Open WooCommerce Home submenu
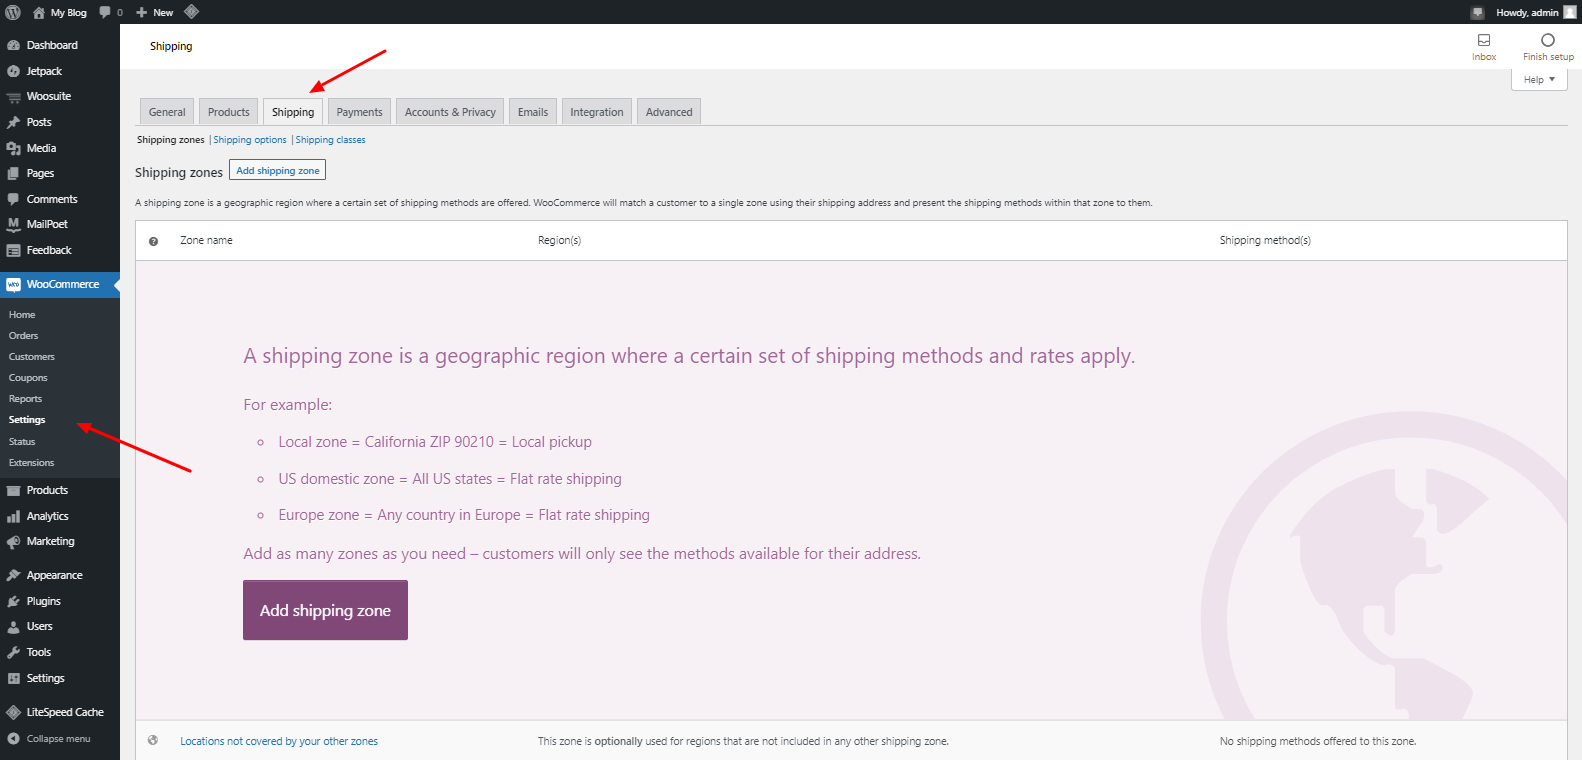 coord(22,315)
